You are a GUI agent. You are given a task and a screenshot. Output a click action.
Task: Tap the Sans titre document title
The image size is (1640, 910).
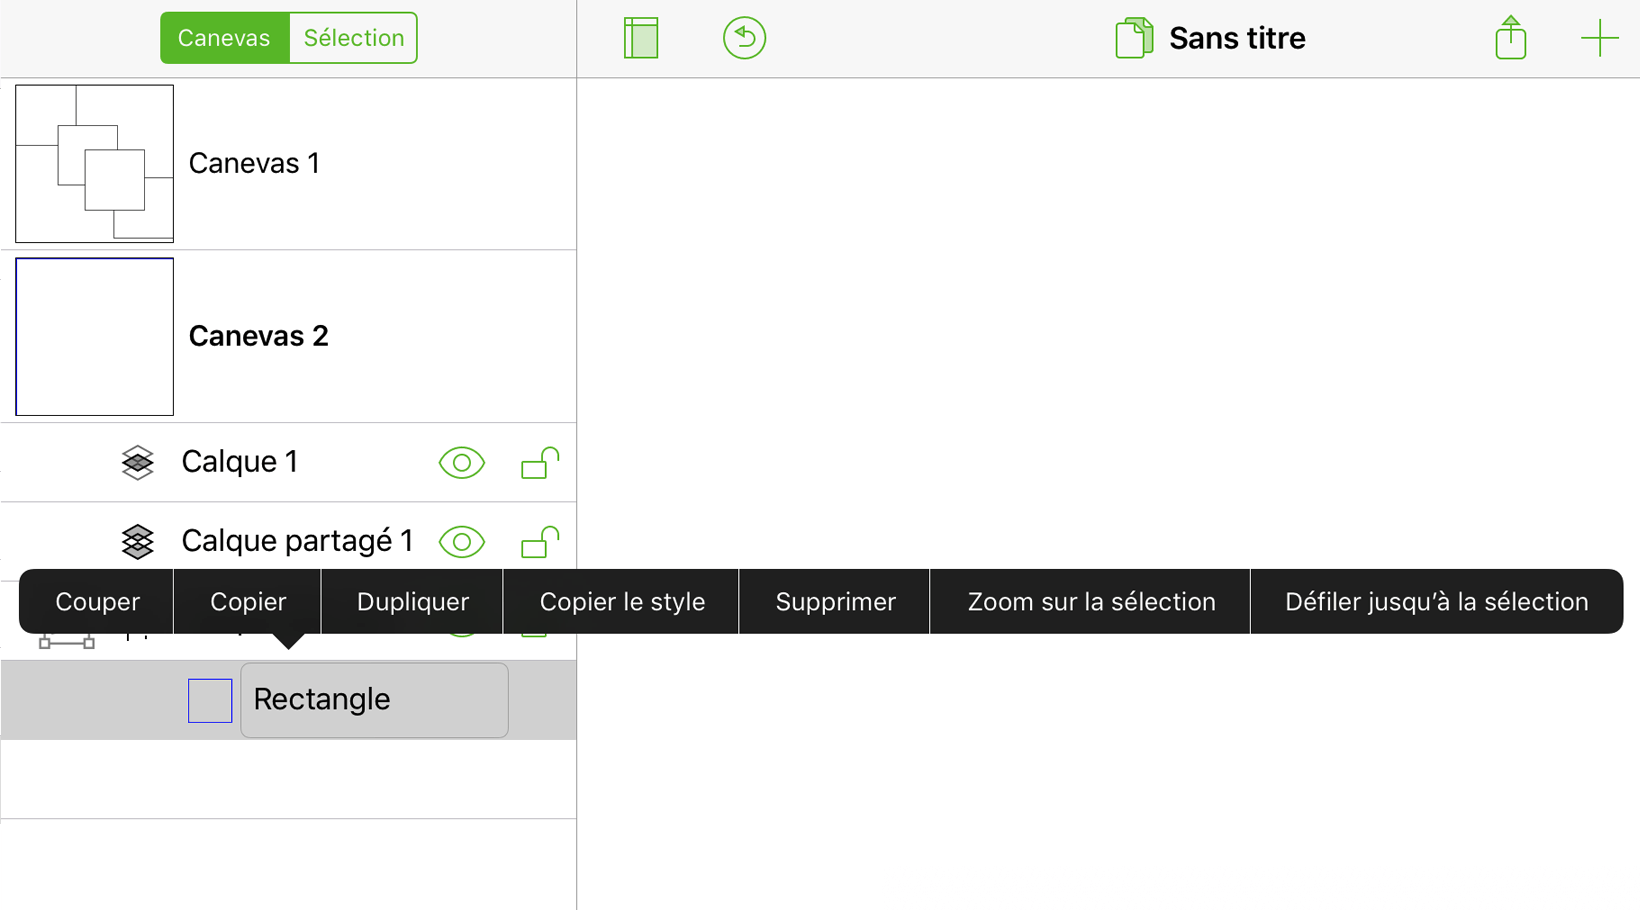1237,38
